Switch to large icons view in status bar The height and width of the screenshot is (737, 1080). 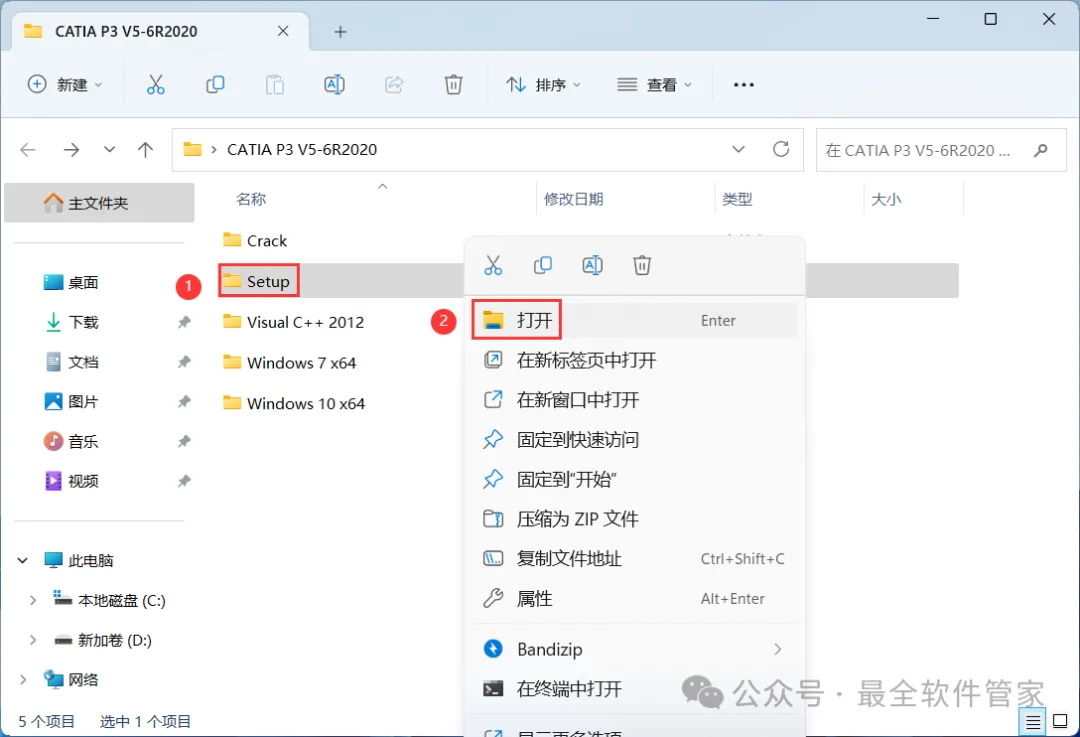click(1061, 722)
